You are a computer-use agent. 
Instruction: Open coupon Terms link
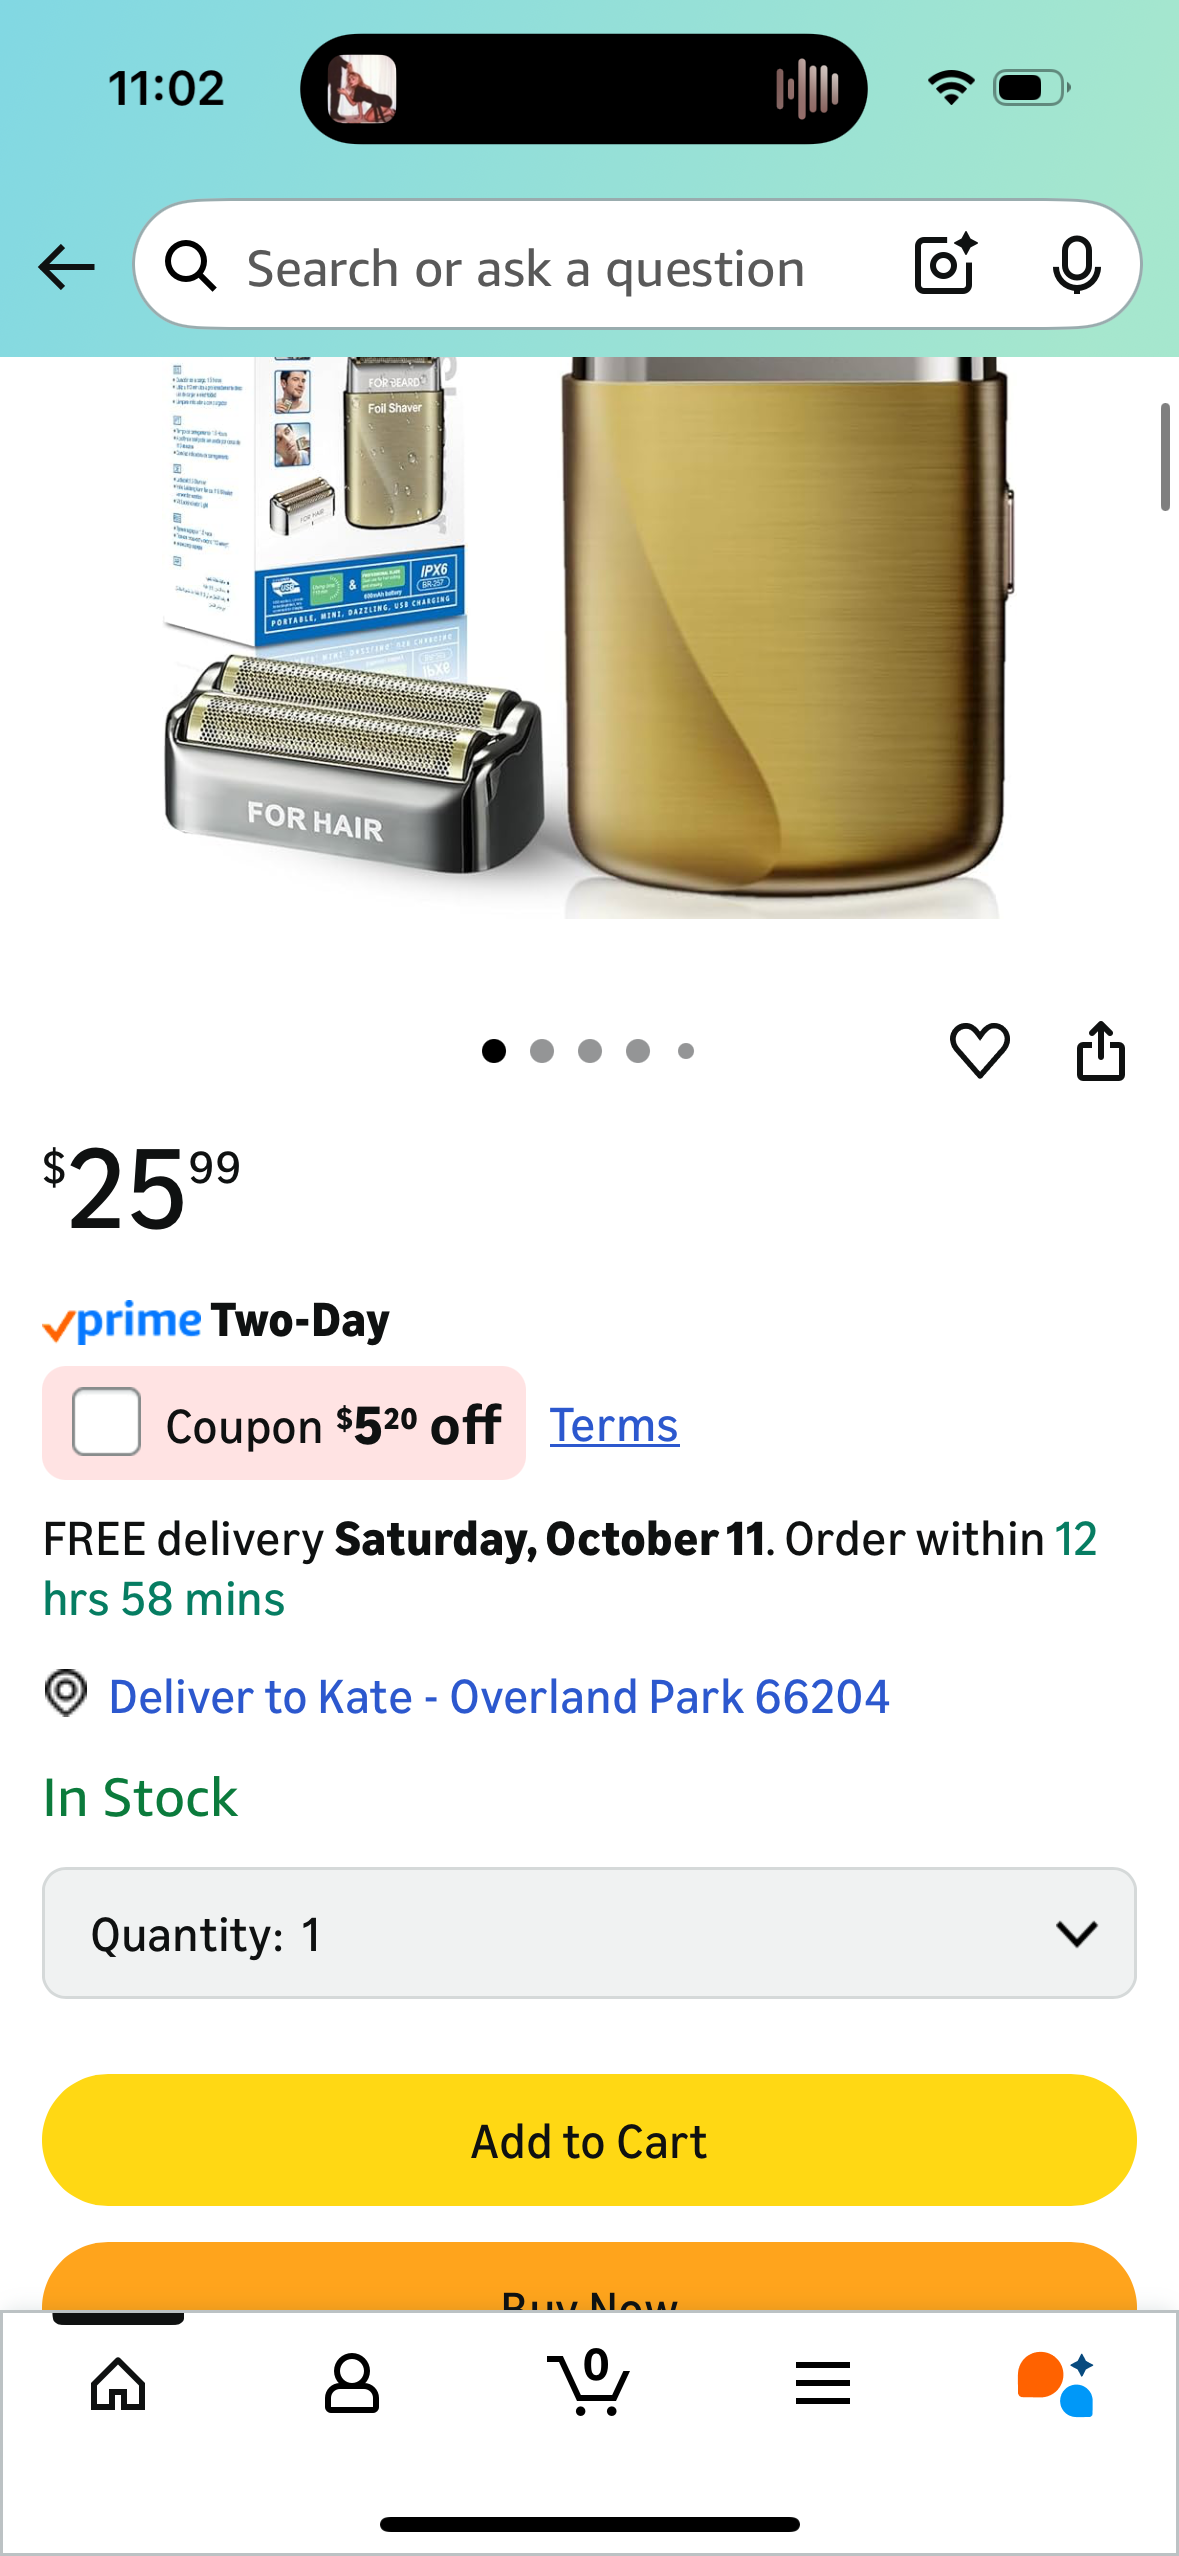pyautogui.click(x=614, y=1425)
